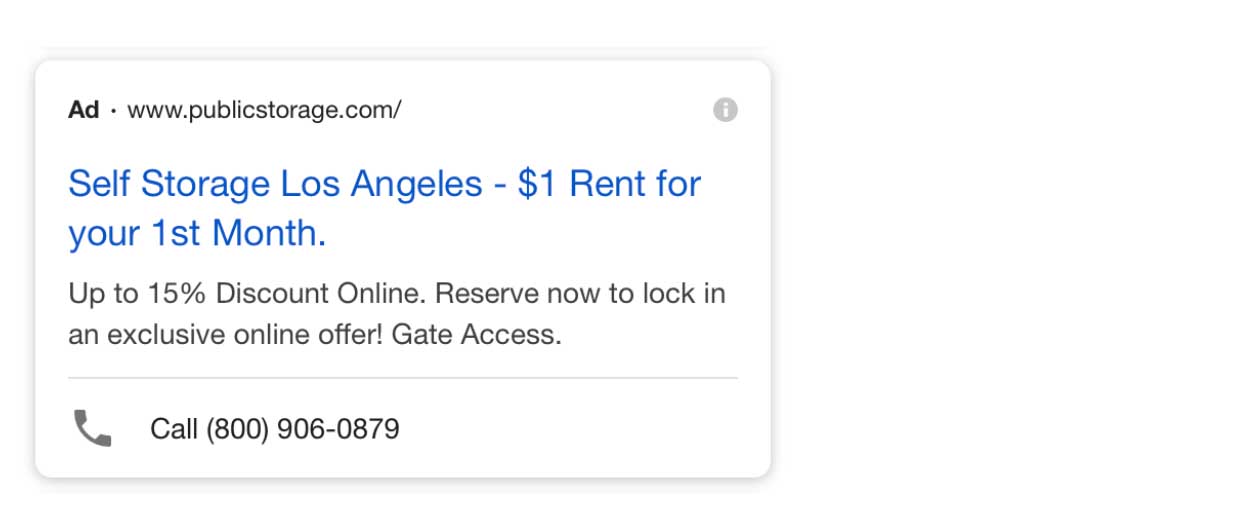The height and width of the screenshot is (520, 1234).
Task: Open the Self Storage Los Angeles headline
Action: [x=385, y=208]
